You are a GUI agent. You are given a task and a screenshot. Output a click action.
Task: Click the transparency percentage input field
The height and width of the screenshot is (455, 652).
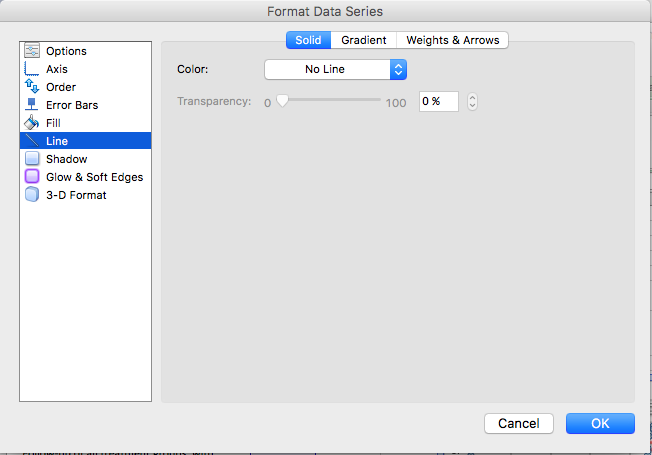(438, 101)
